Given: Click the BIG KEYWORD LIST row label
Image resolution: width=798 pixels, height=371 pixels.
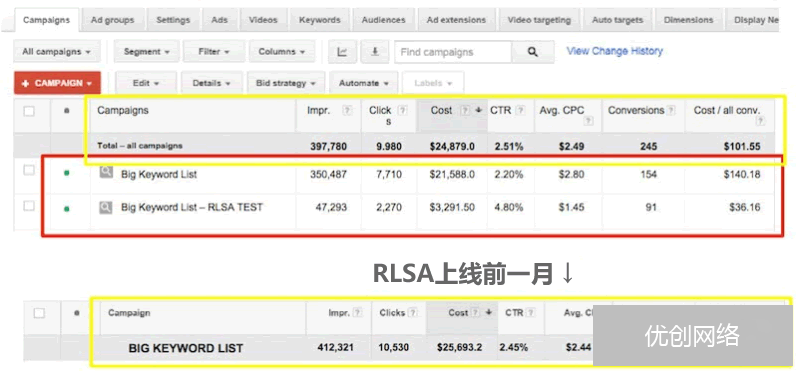Looking at the screenshot, I should click(186, 349).
